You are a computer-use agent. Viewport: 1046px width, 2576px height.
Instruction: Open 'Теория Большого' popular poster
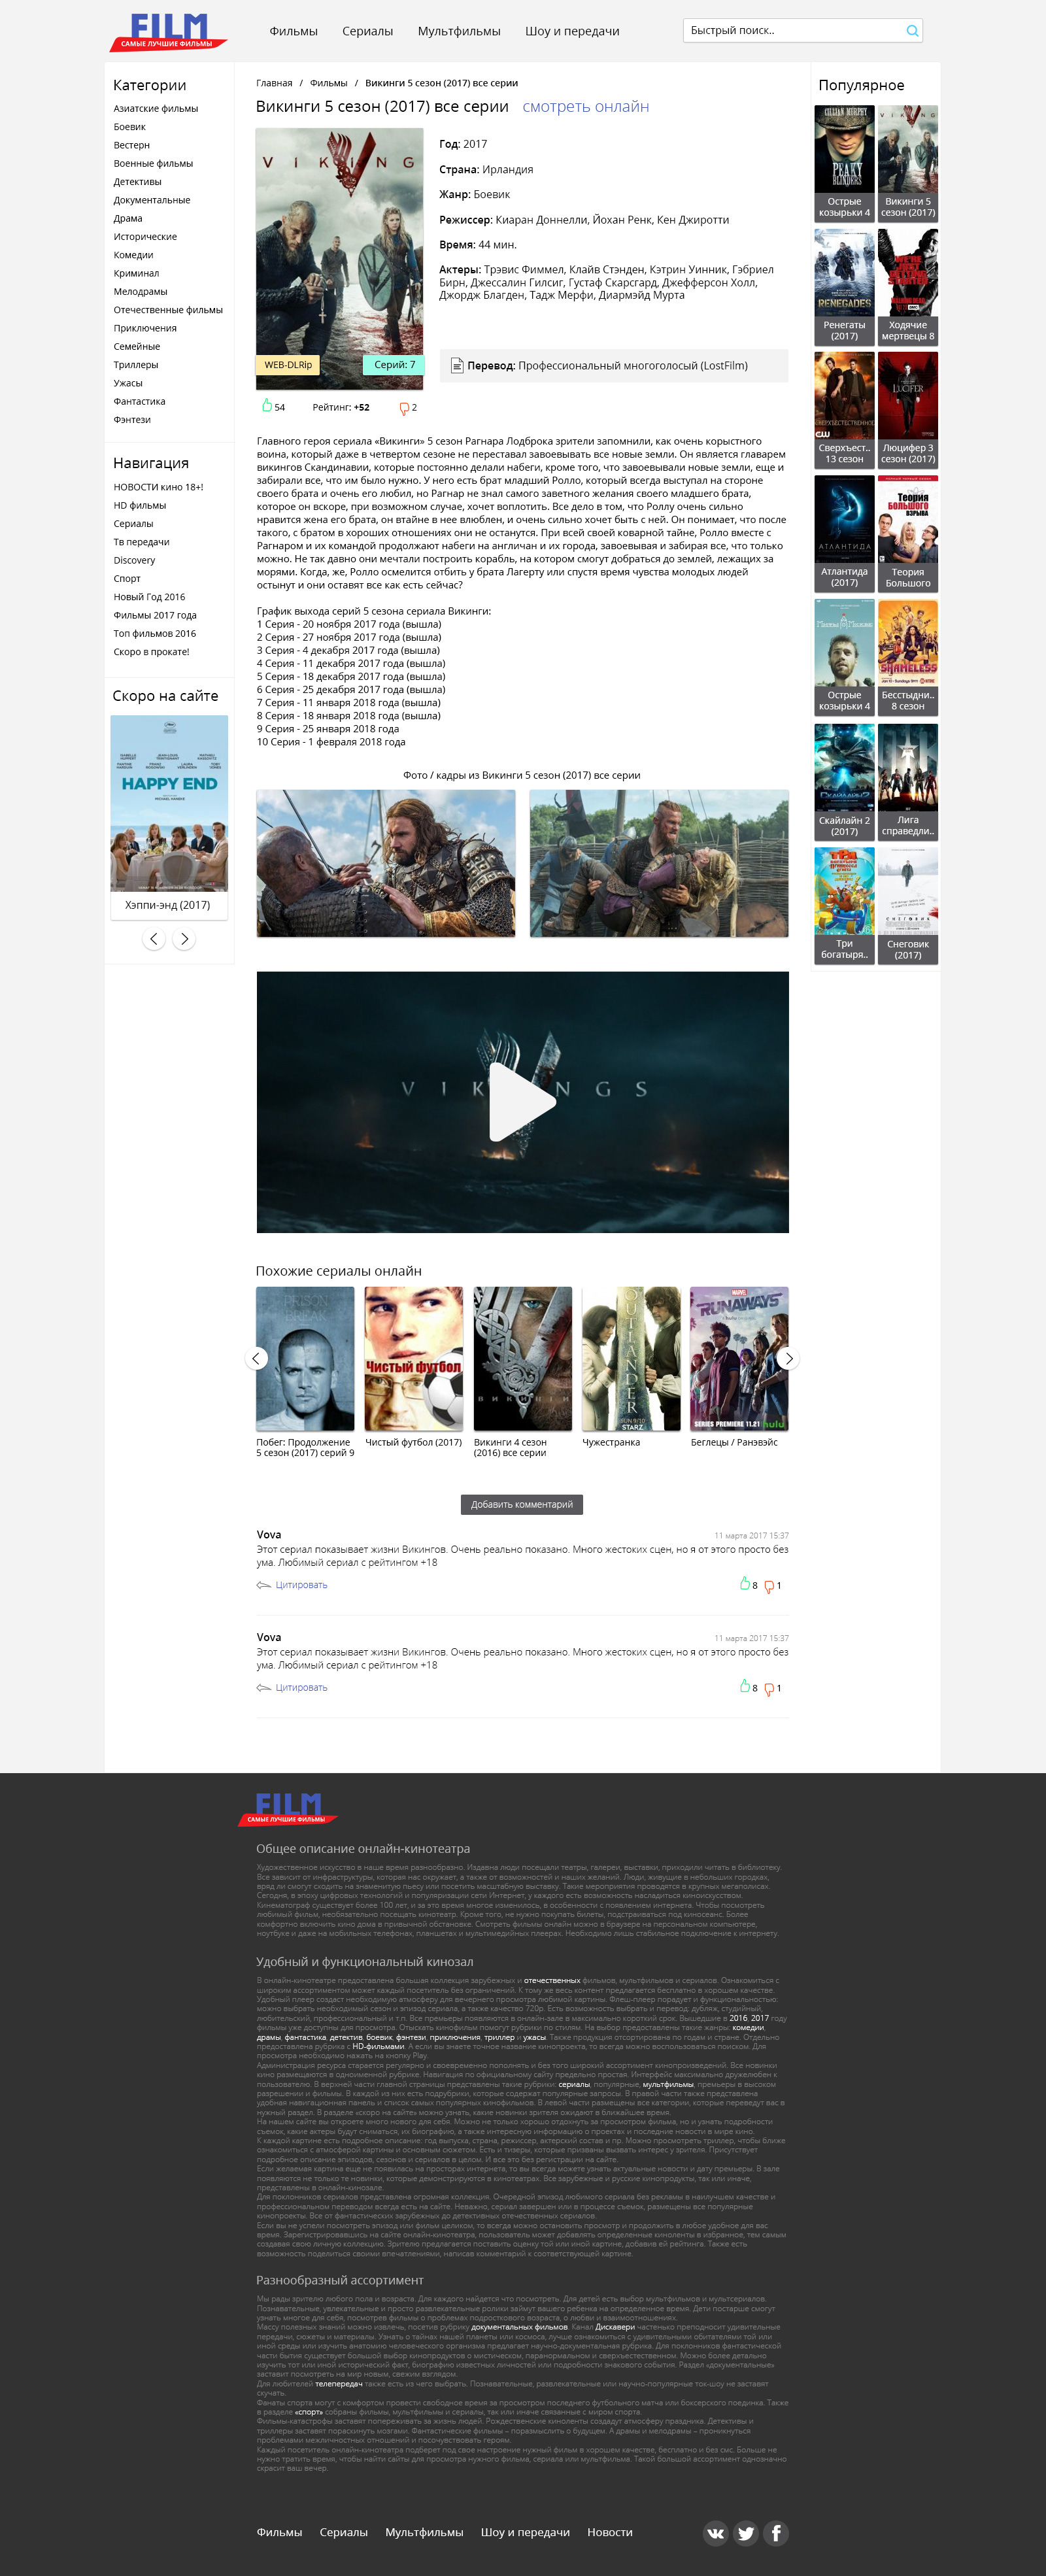(908, 534)
